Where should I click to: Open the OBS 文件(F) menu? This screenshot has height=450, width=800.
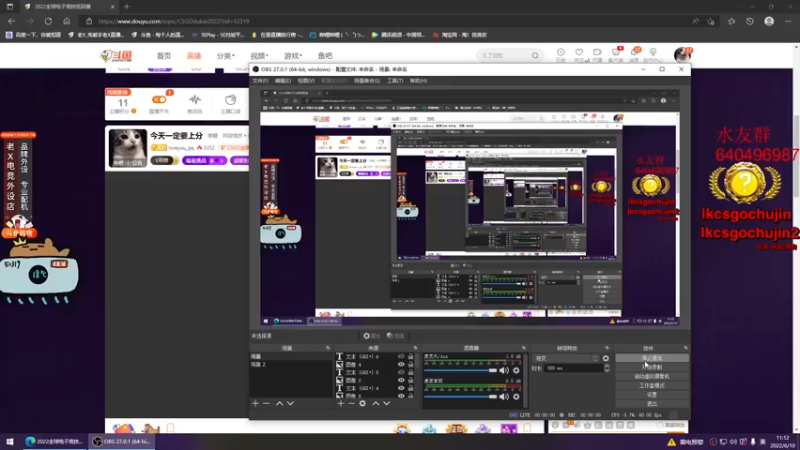(260, 81)
